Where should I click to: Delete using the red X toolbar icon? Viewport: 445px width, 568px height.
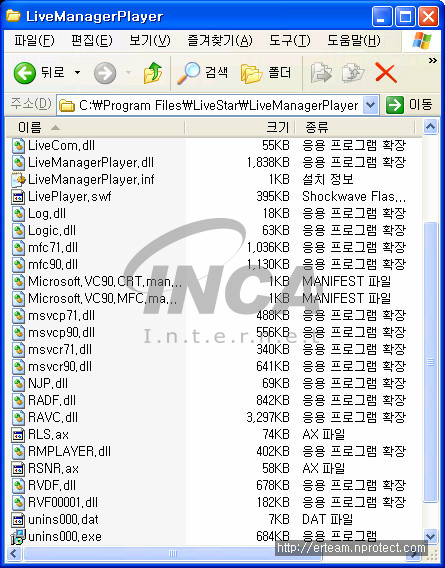pyautogui.click(x=386, y=73)
